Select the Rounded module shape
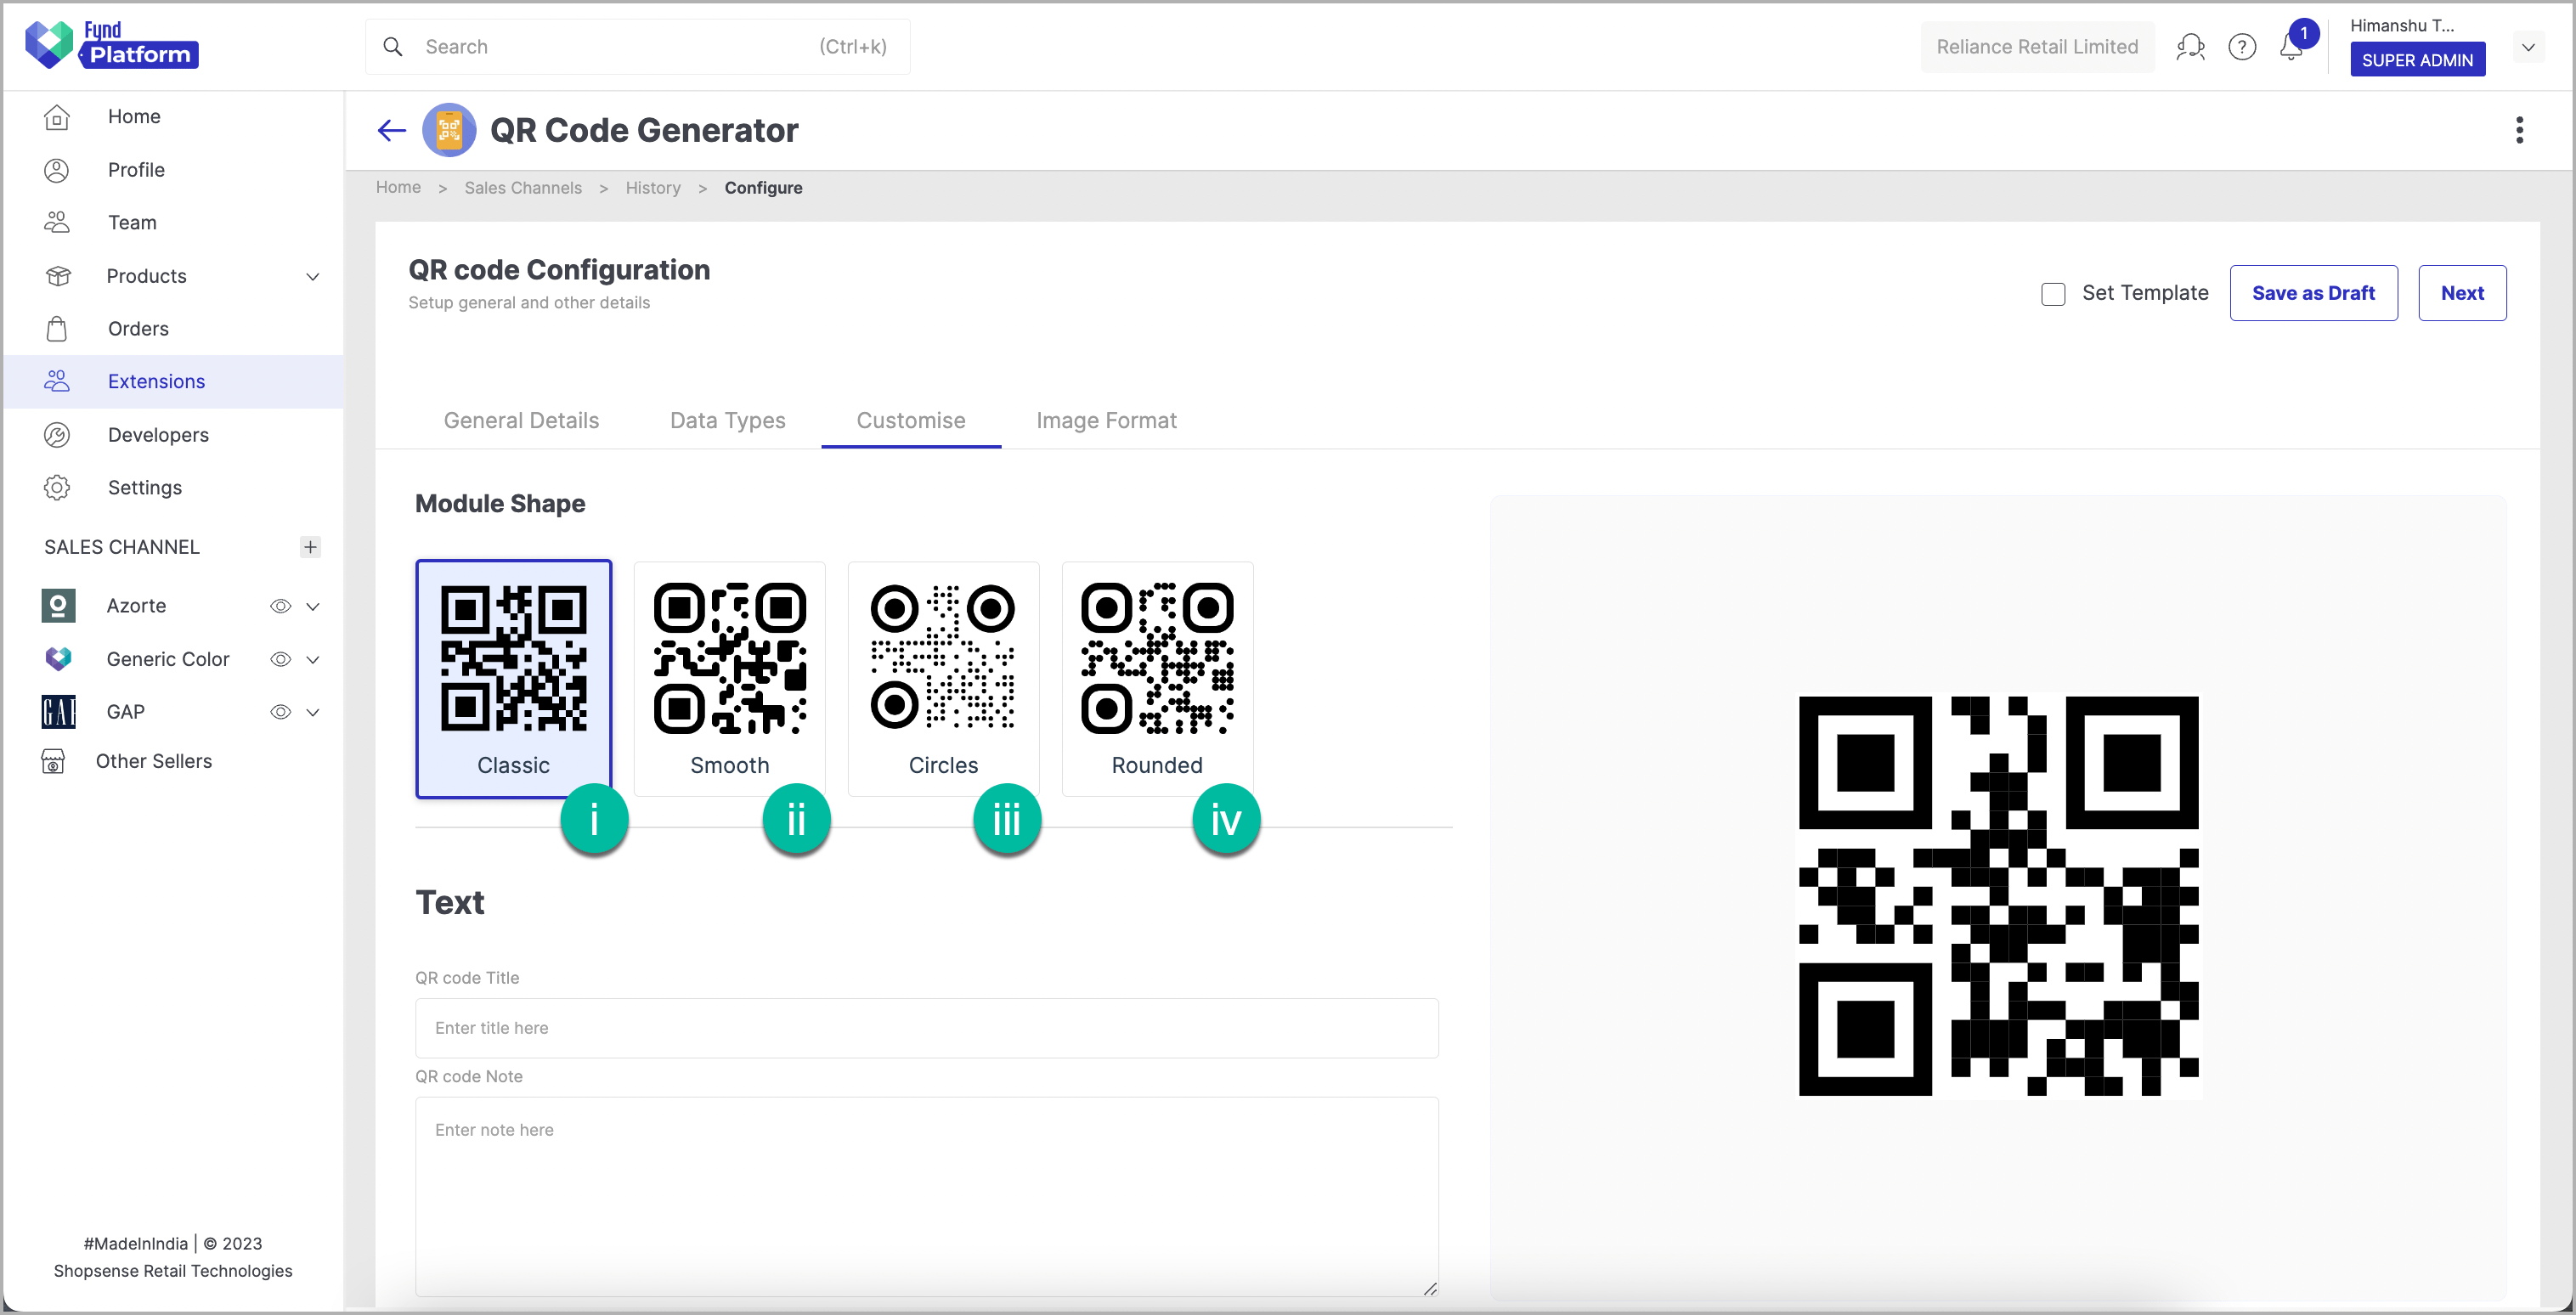This screenshot has width=2576, height=1315. click(1156, 680)
